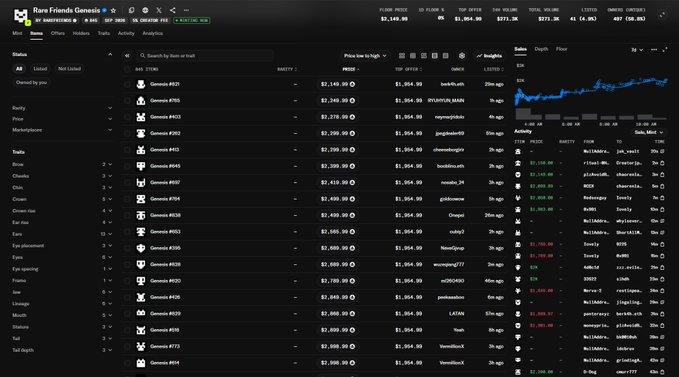Screen dimensions: 679x377
Task: Open the table settings gear icon
Action: click(x=462, y=56)
